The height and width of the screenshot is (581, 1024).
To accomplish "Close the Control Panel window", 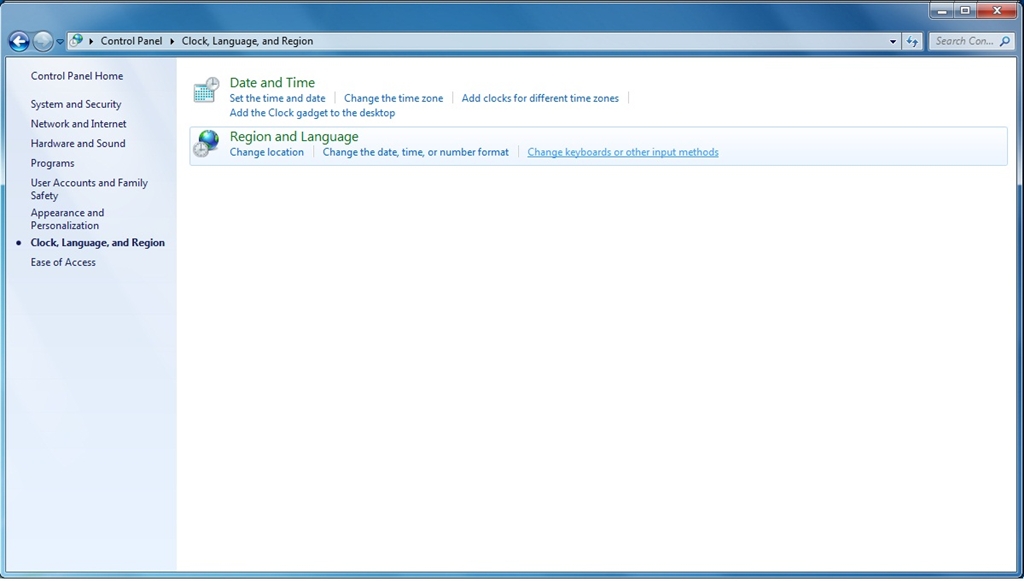I will point(997,10).
